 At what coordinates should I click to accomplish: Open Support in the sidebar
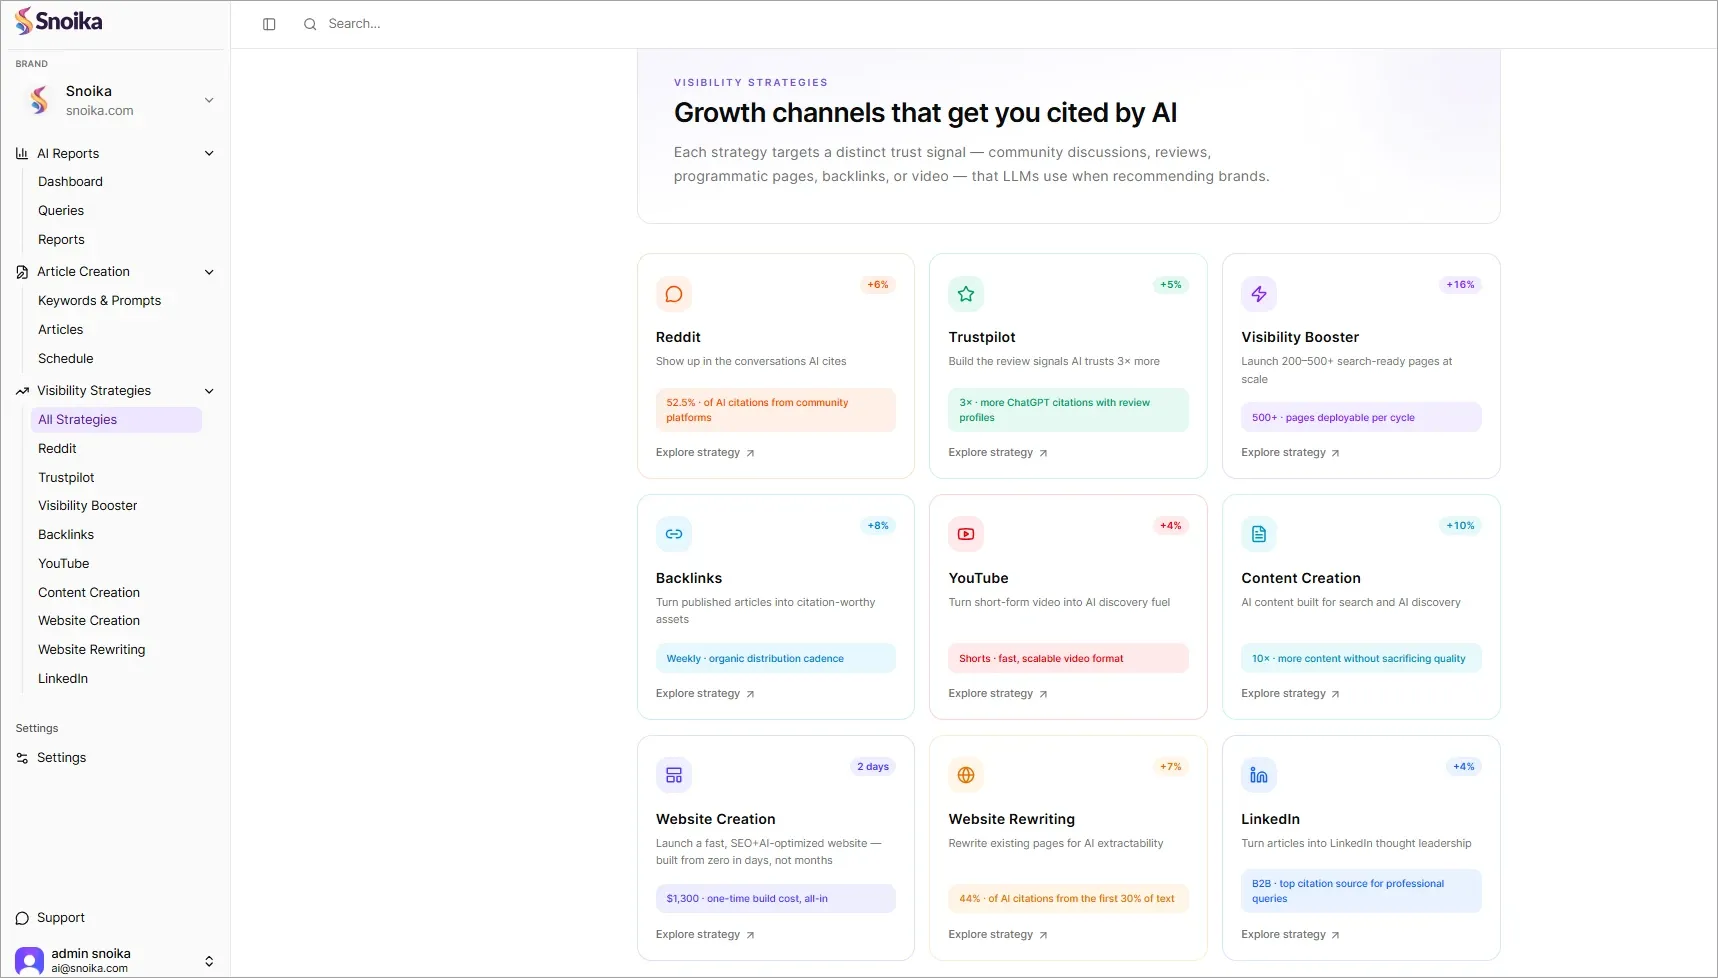(x=60, y=918)
